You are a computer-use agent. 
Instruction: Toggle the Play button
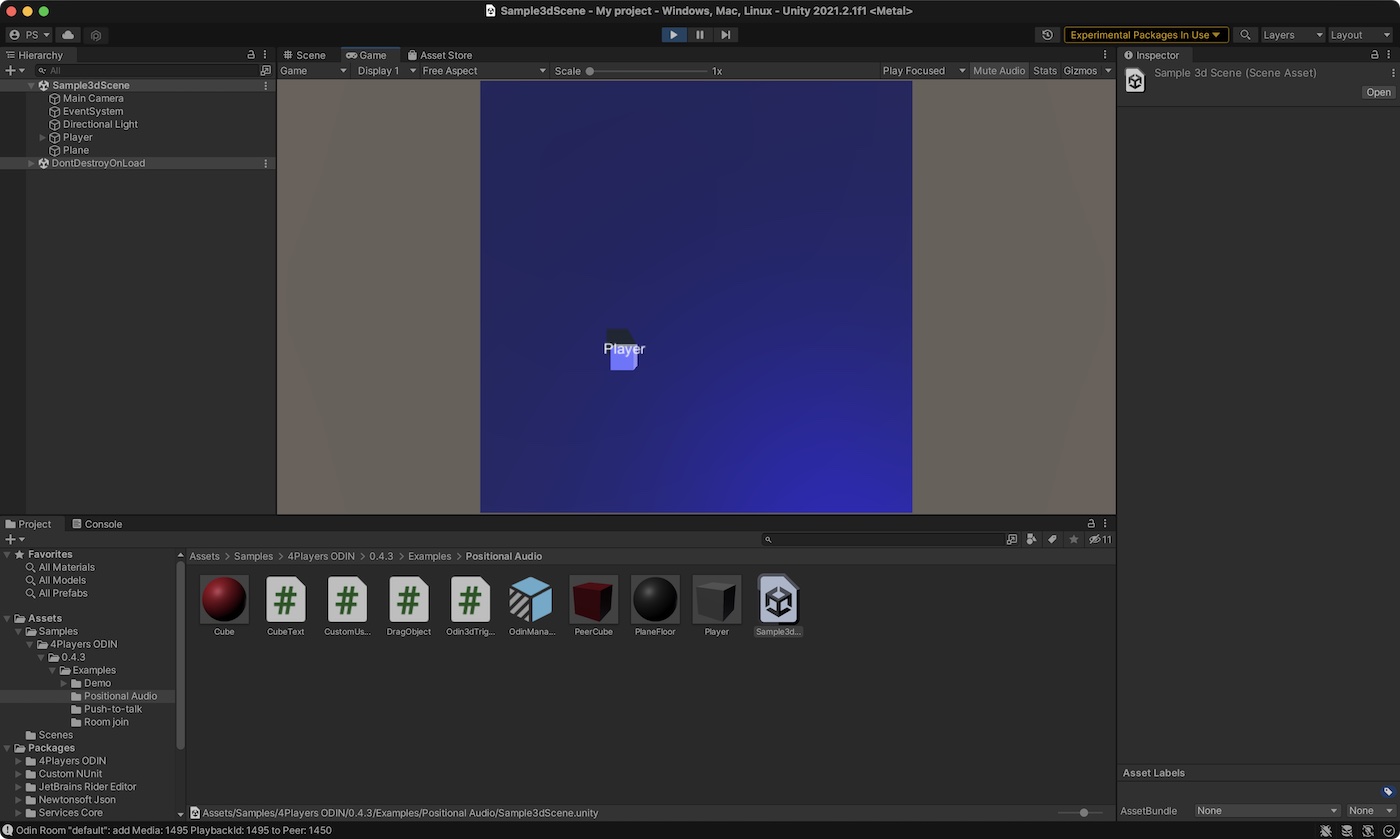click(673, 35)
